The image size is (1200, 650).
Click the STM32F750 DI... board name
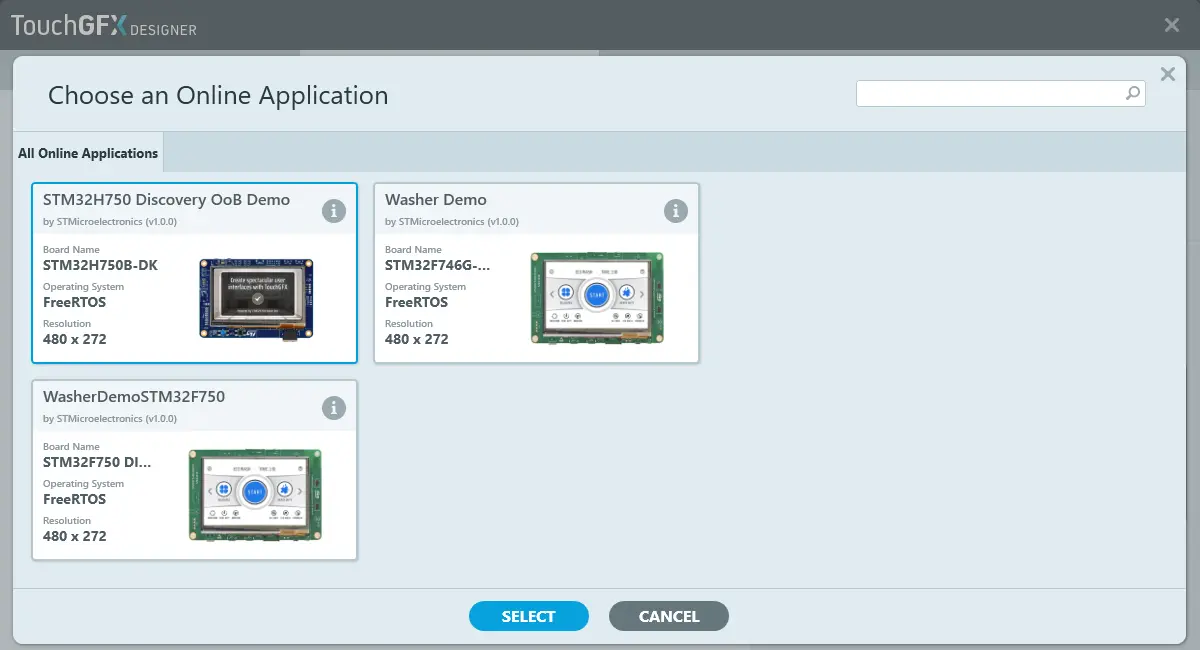pos(97,463)
